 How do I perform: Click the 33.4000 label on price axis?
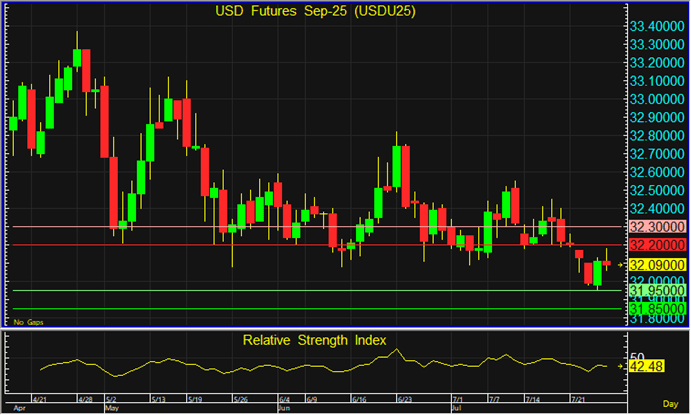[x=655, y=26]
